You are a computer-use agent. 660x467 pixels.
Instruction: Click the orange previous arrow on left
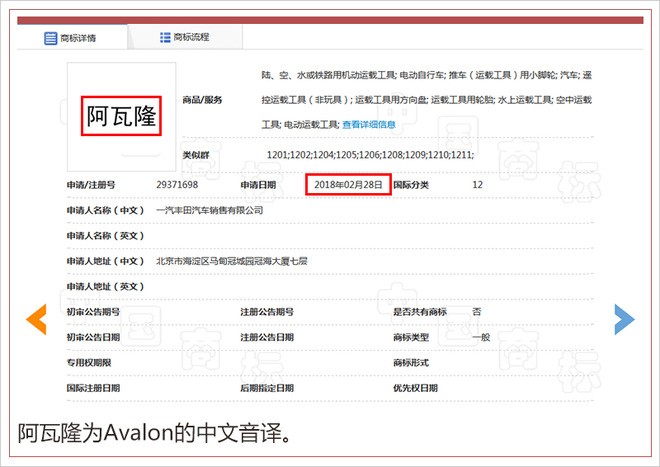coord(36,318)
